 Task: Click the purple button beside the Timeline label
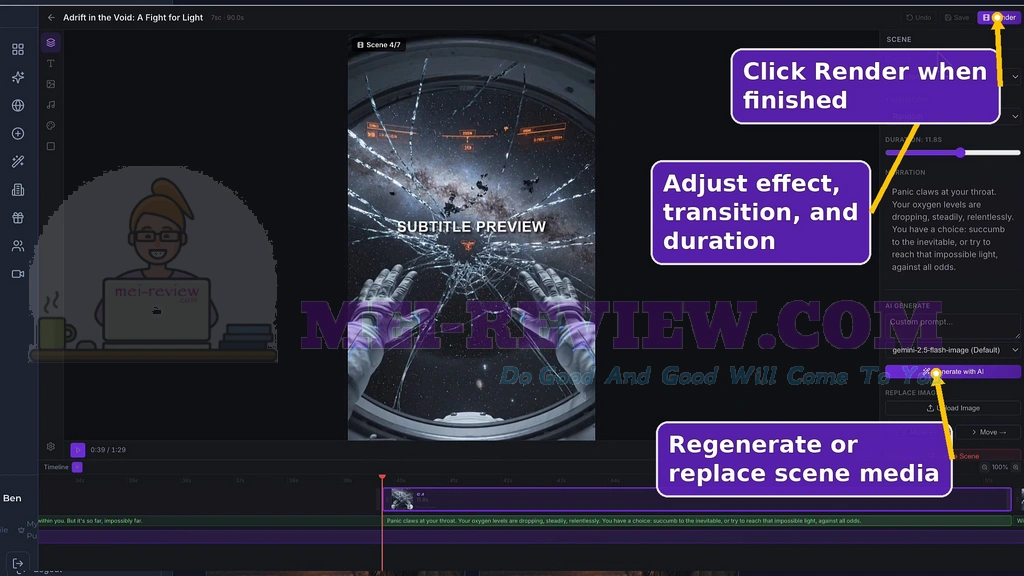point(77,467)
